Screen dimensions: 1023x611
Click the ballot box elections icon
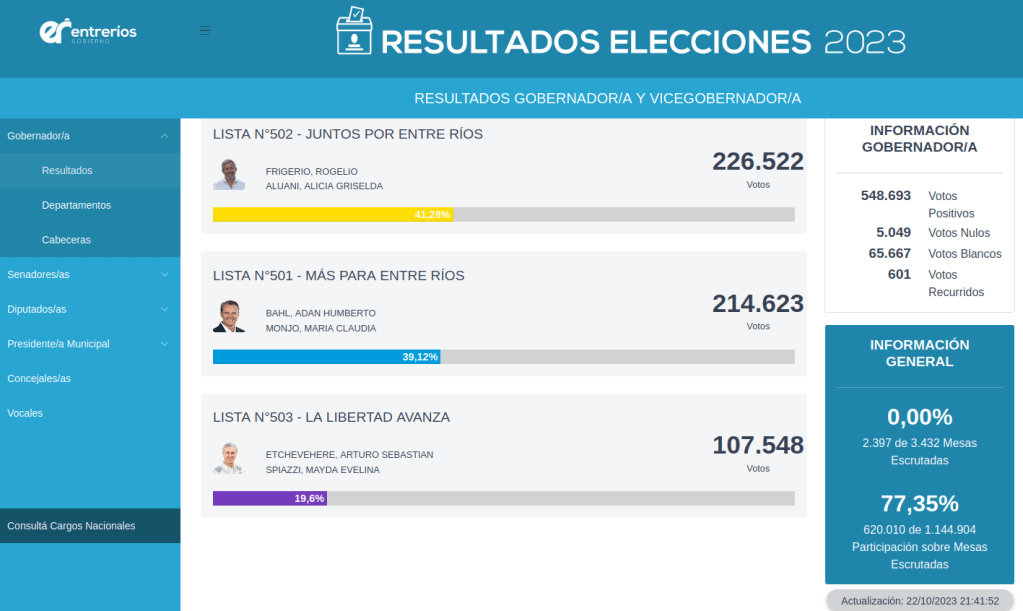coord(354,31)
